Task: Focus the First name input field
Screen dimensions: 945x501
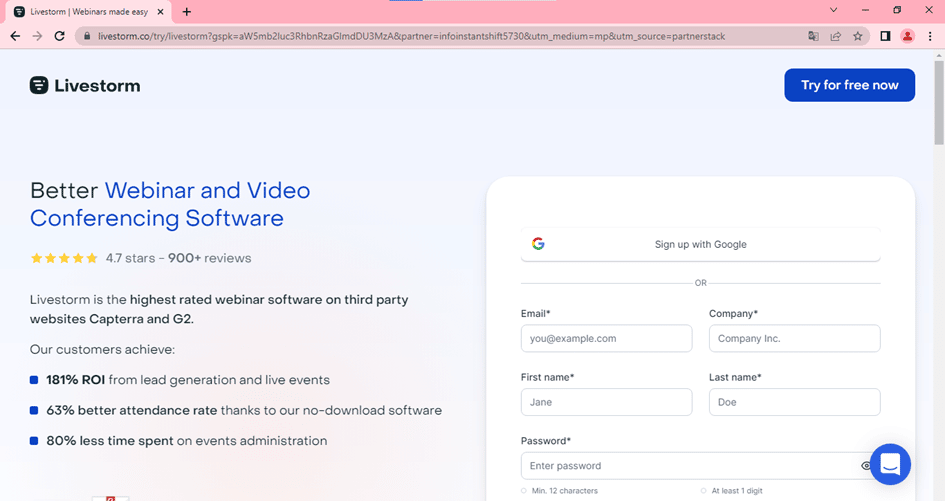Action: pyautogui.click(x=606, y=402)
